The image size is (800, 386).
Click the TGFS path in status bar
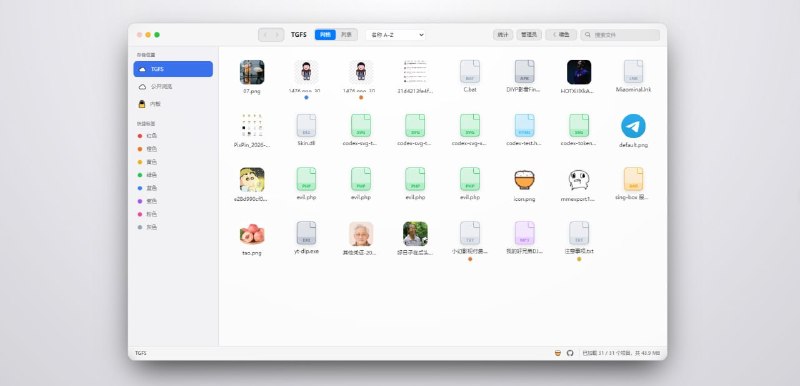click(x=141, y=353)
